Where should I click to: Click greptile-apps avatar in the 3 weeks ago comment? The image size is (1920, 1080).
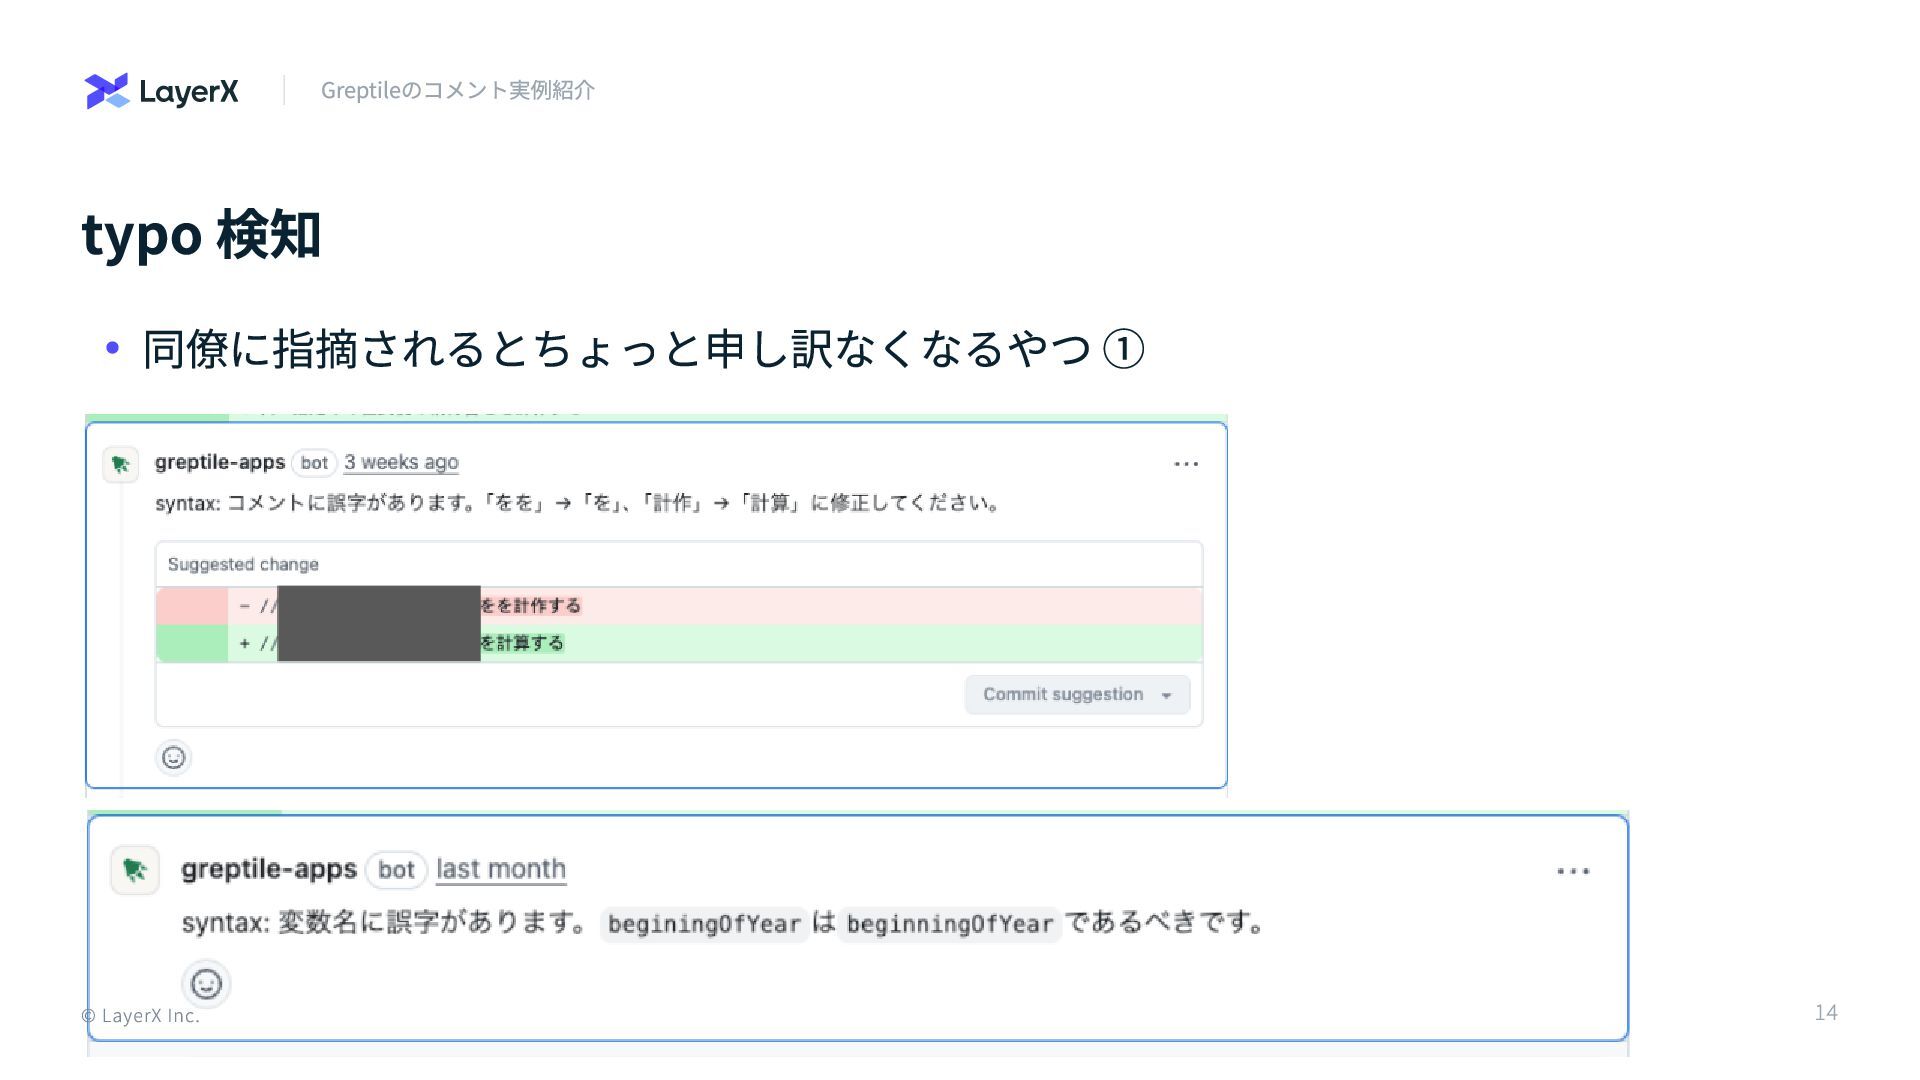[x=121, y=465]
